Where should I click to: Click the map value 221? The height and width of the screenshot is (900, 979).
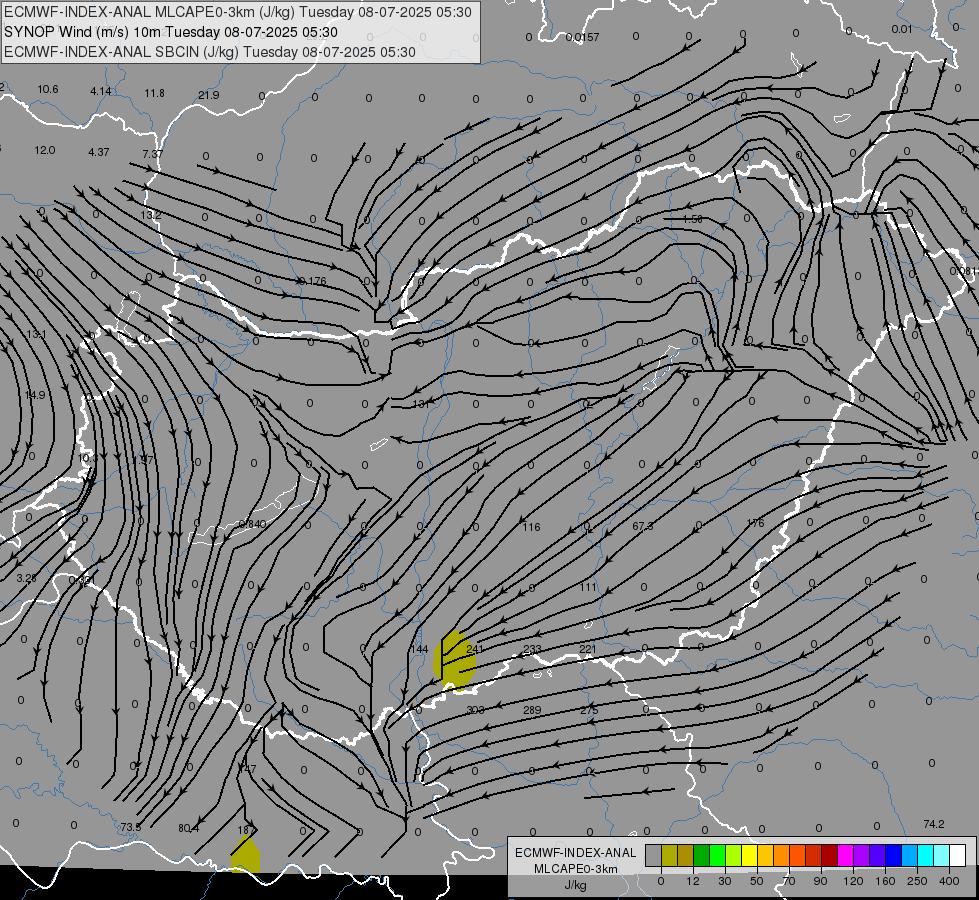pos(588,649)
